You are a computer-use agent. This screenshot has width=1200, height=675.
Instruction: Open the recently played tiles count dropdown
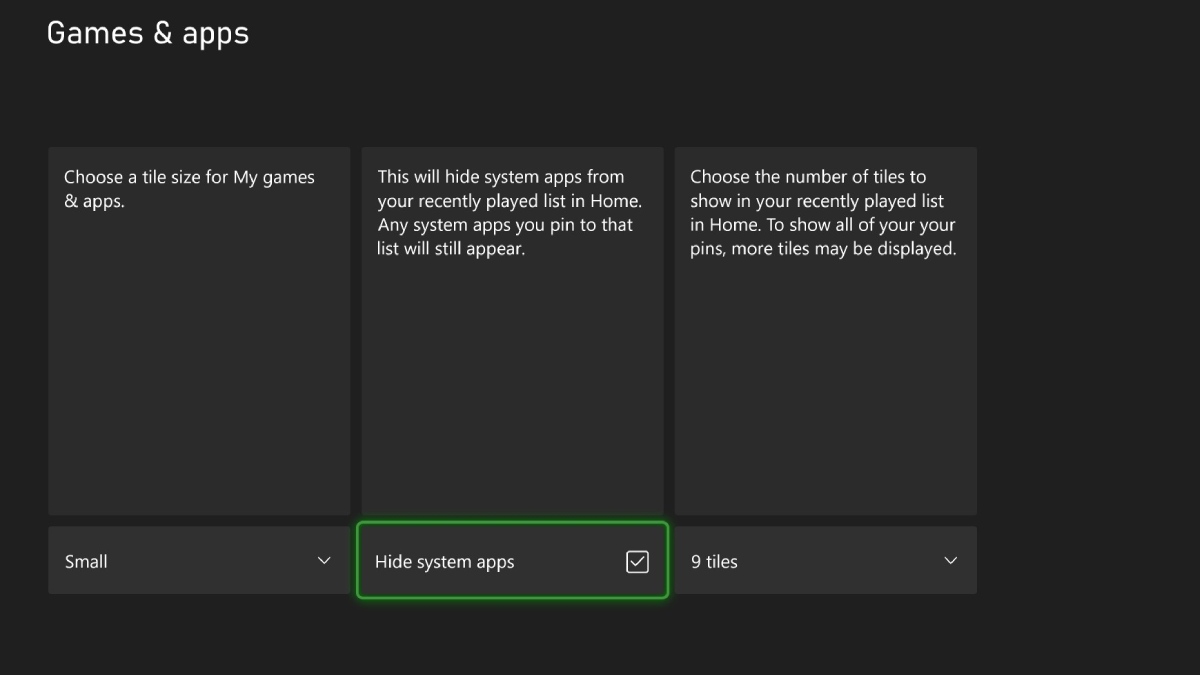[825, 561]
